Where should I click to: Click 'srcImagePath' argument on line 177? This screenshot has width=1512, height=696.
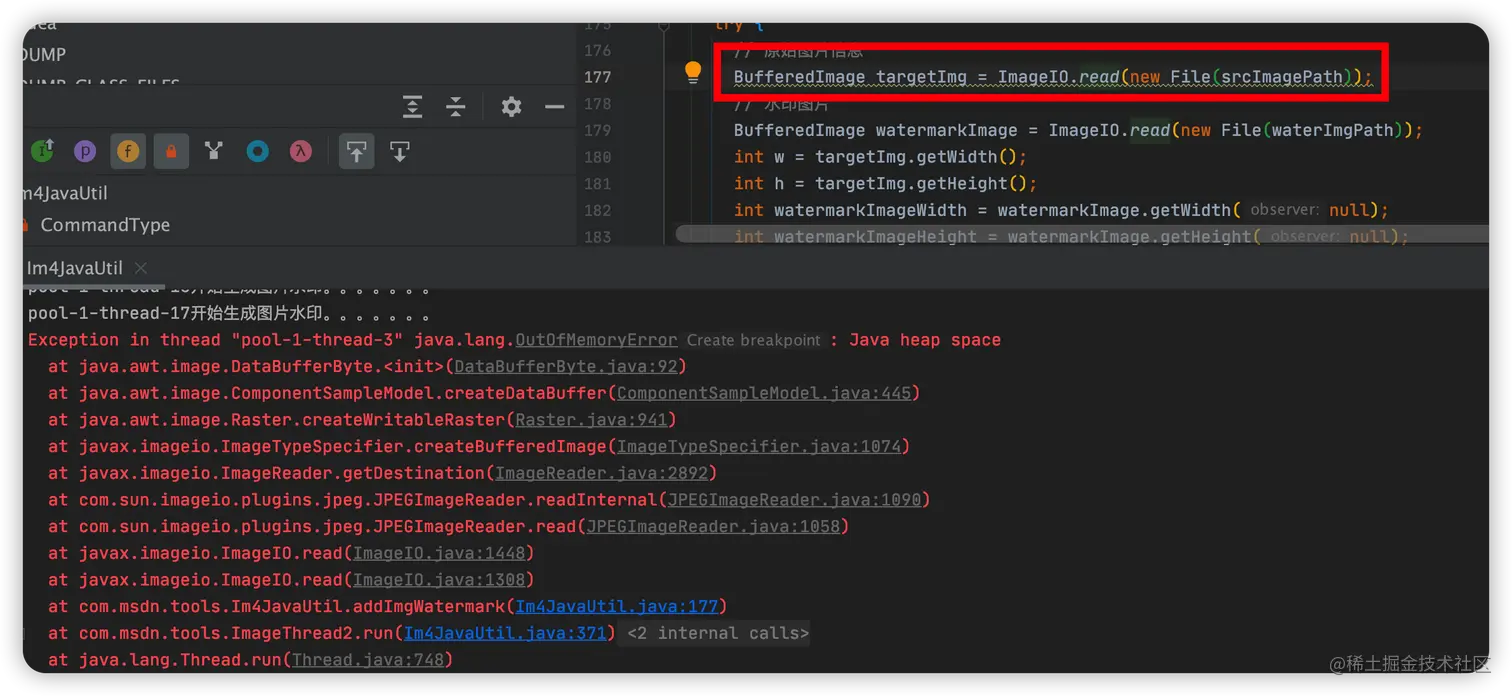[1282, 77]
